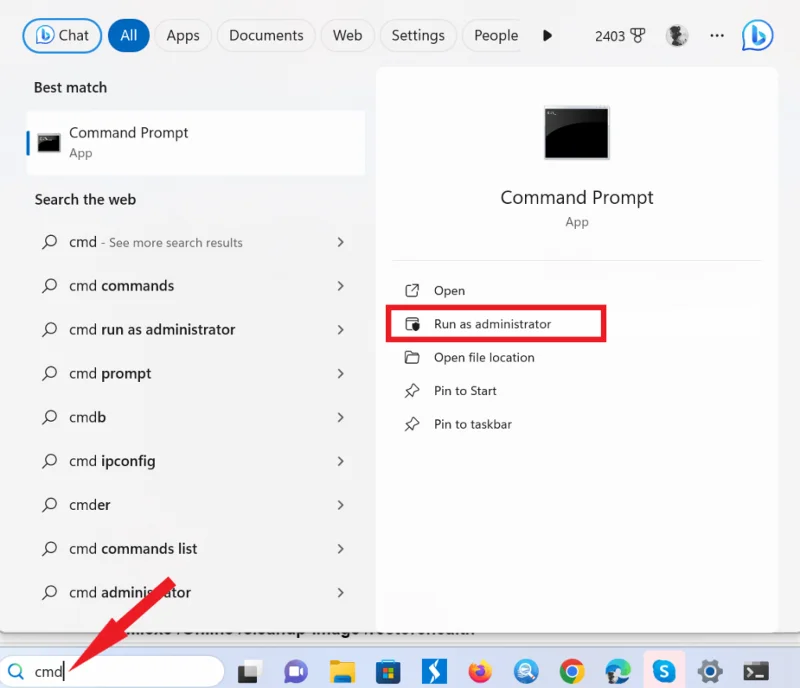Screen dimensions: 800x688
Task: Click the Command Prompt app thumbnail
Action: [577, 133]
